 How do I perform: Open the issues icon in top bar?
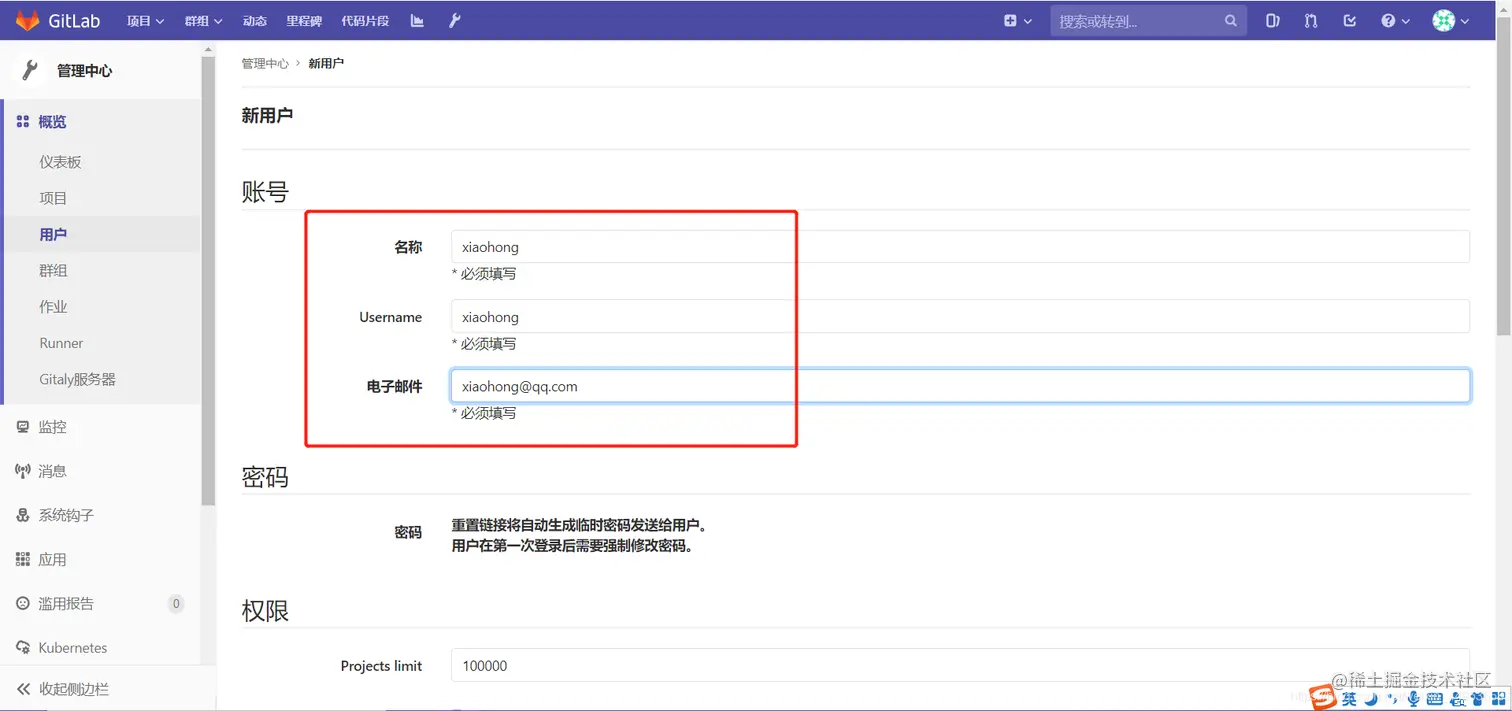point(1272,20)
